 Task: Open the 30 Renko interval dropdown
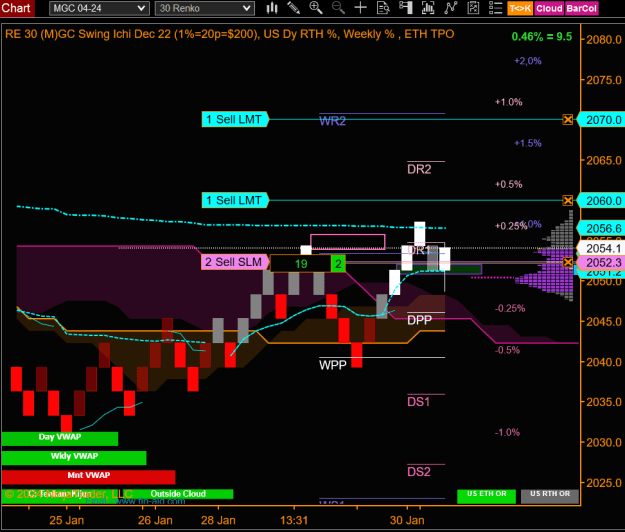pyautogui.click(x=204, y=8)
